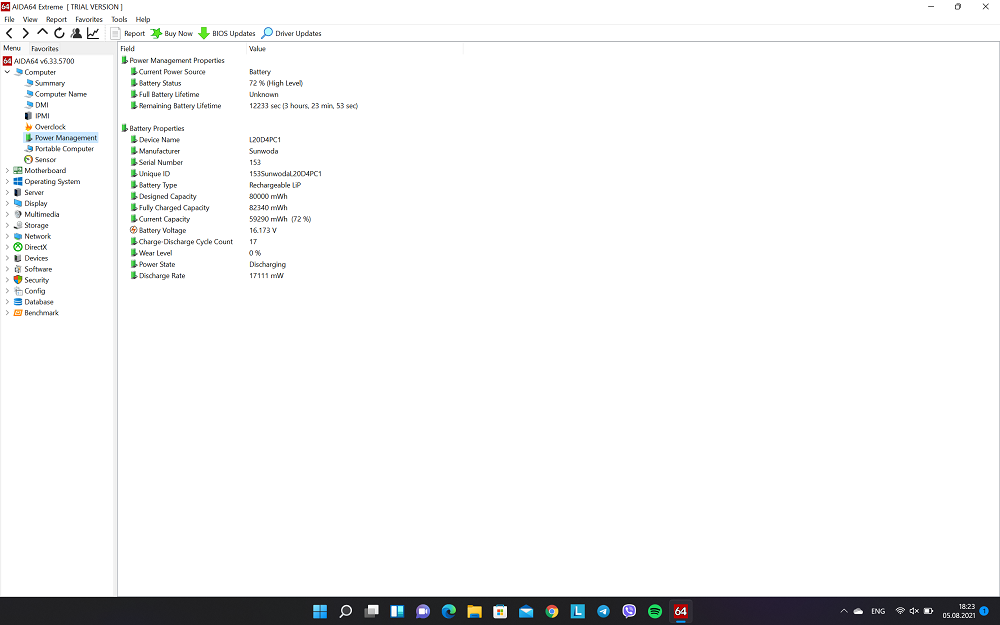The height and width of the screenshot is (625, 1000).
Task: Expand the Multimedia tree node
Action: click(x=7, y=214)
